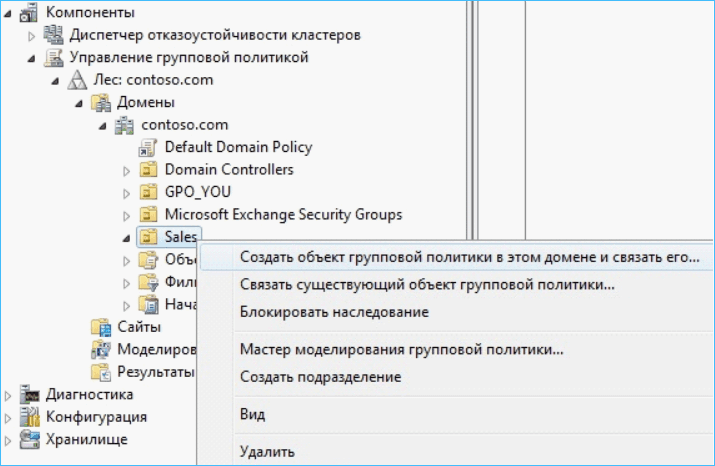Click the Сайты folder icon

click(x=100, y=327)
